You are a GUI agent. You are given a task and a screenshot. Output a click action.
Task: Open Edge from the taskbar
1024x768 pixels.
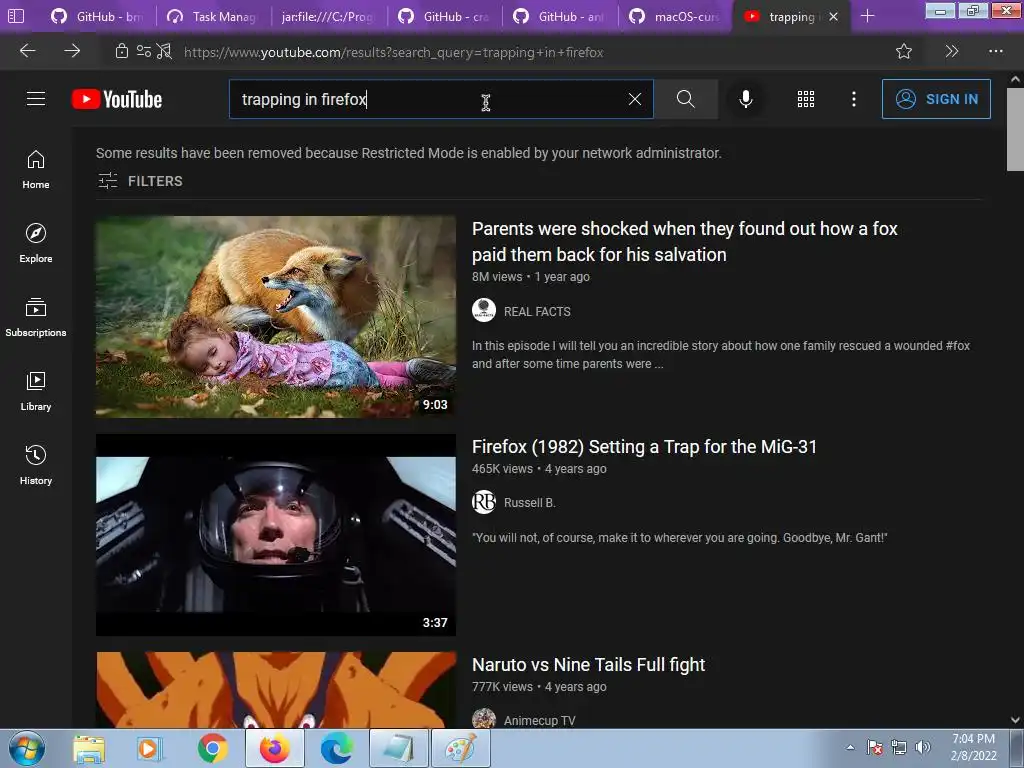336,748
